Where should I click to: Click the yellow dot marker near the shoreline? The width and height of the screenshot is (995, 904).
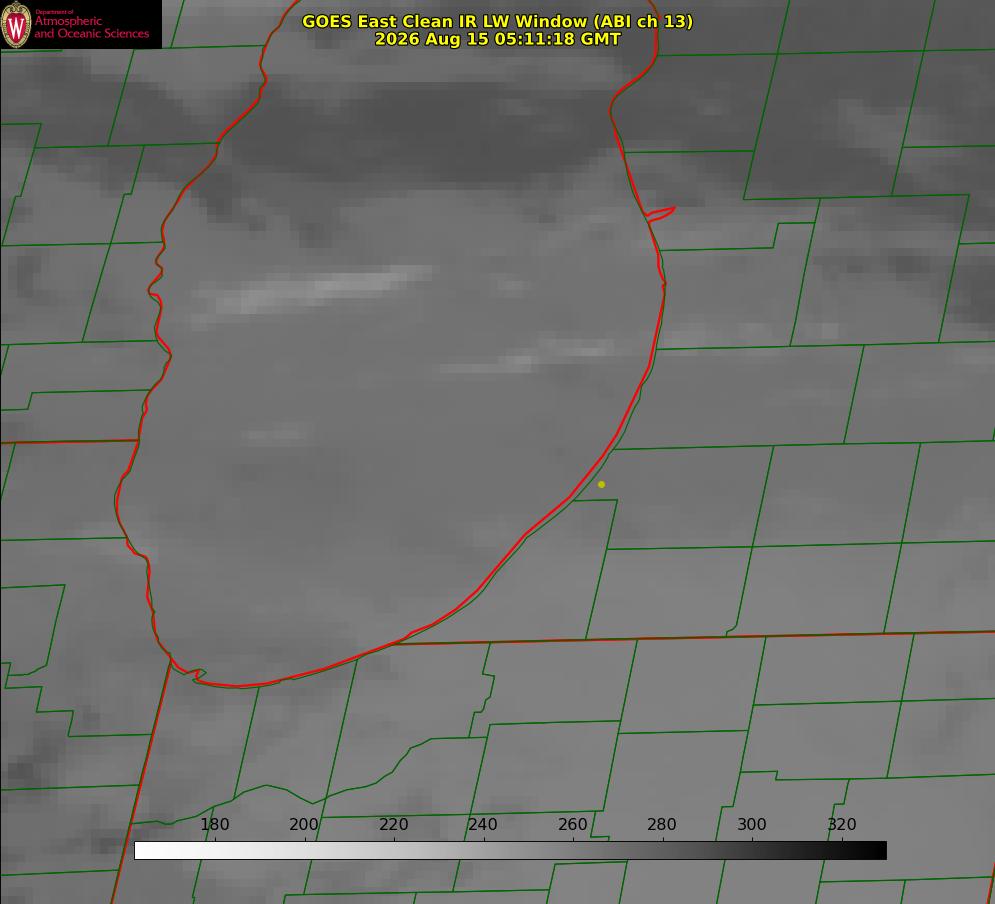(601, 484)
